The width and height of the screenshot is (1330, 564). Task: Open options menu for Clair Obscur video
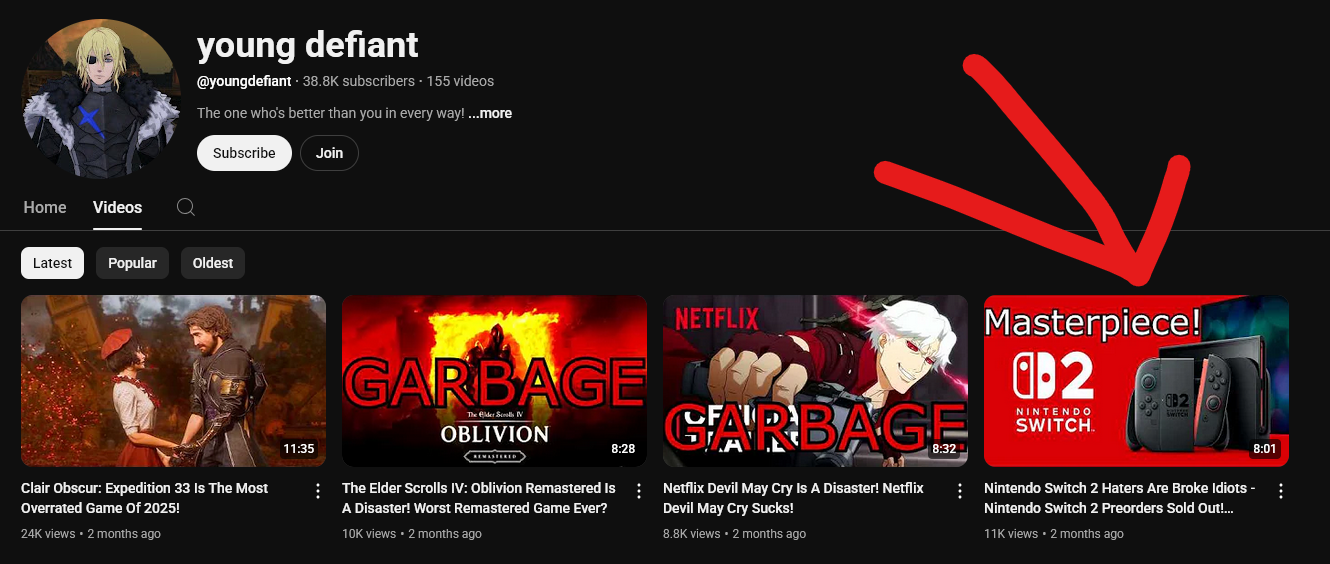point(318,491)
